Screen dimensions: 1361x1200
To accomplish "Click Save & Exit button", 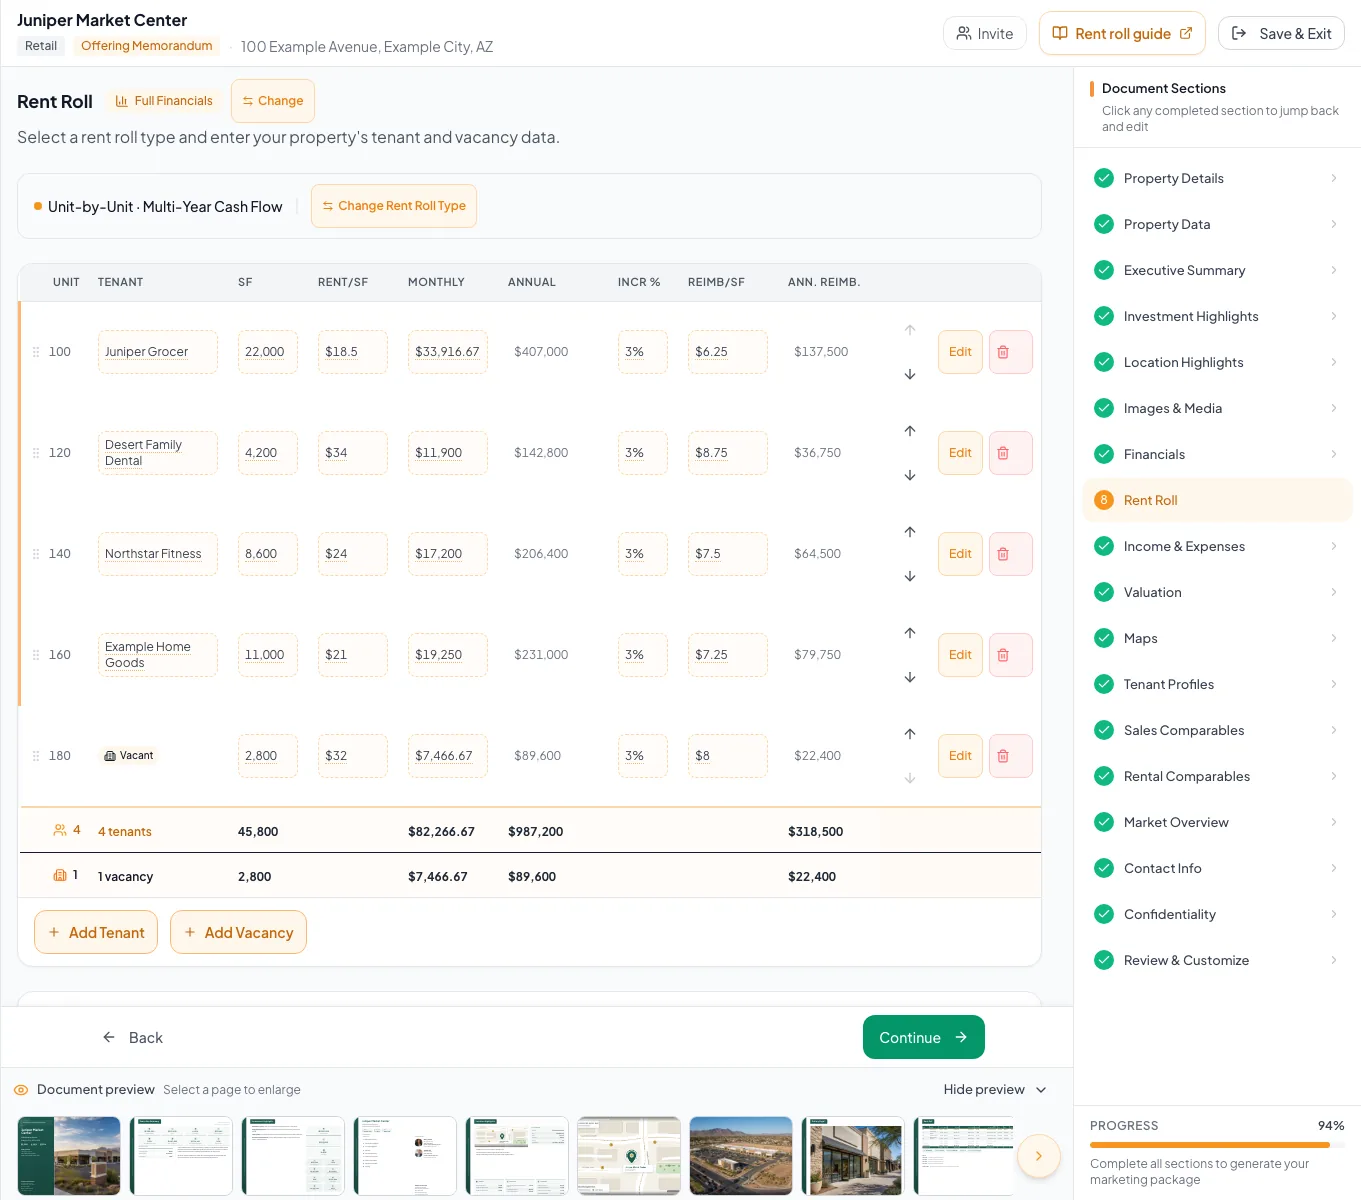I will tap(1281, 33).
